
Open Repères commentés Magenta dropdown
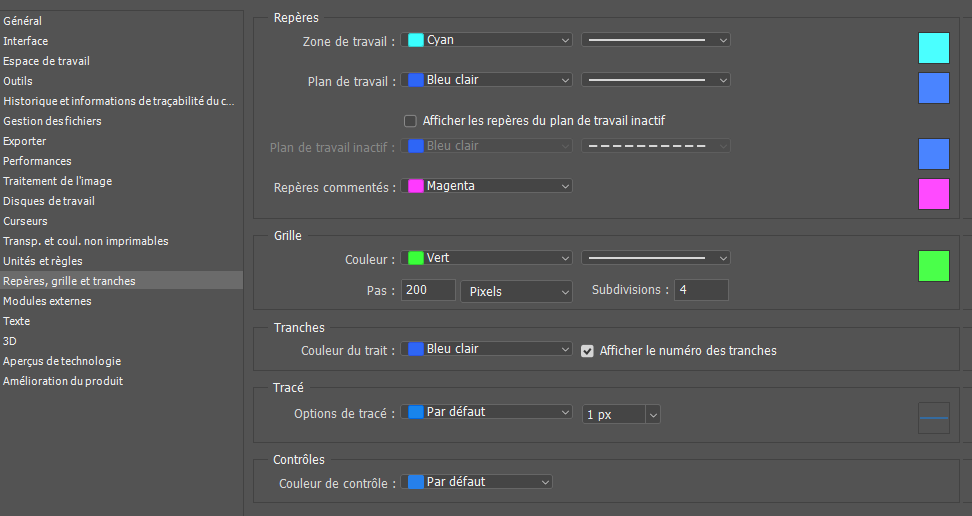487,186
